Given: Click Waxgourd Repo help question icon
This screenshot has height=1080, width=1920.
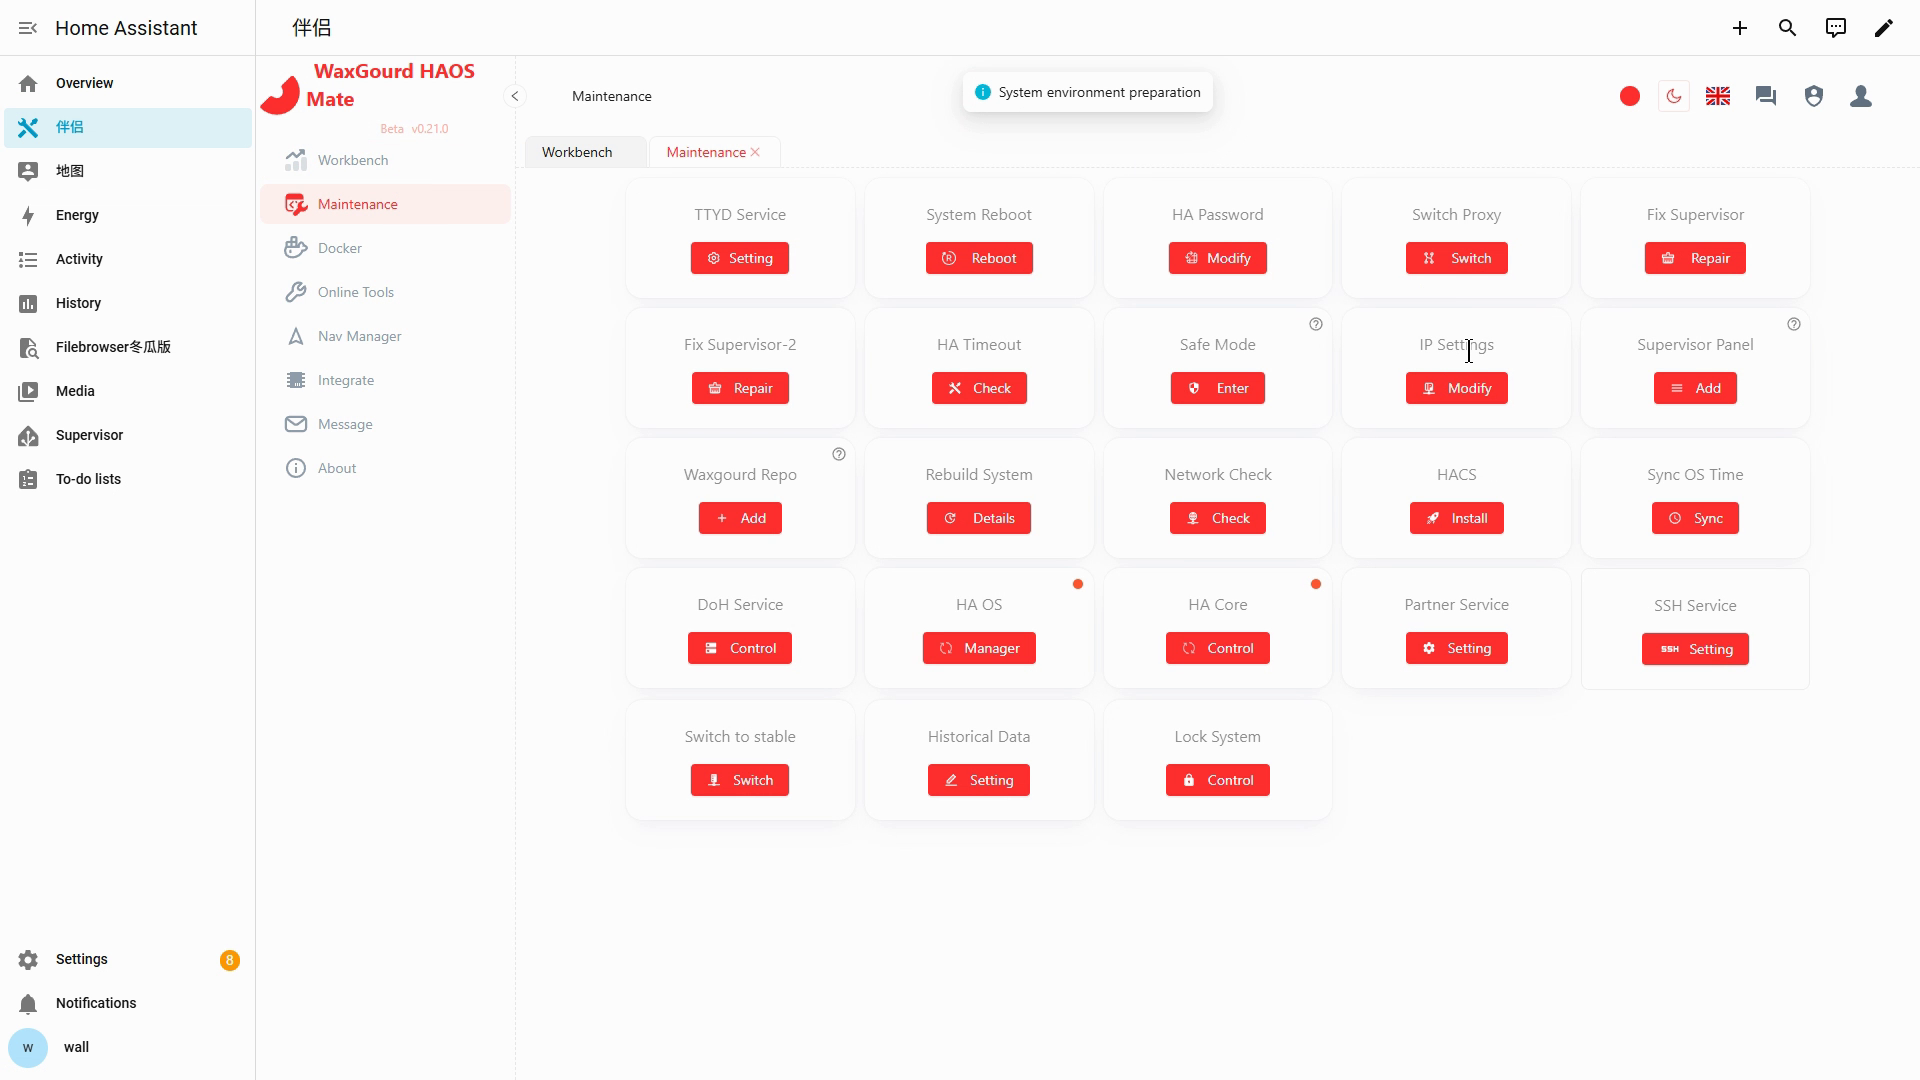Looking at the screenshot, I should [839, 454].
